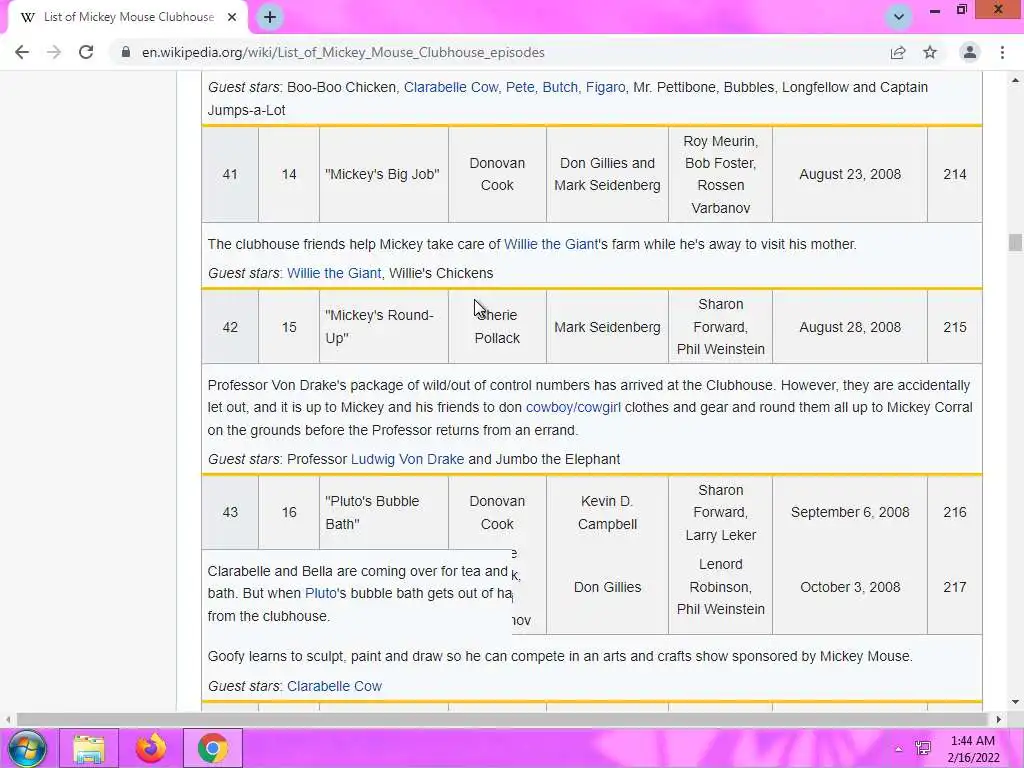Click the scroll up arrow
Screen dimensions: 1024x768
coord(1014,80)
